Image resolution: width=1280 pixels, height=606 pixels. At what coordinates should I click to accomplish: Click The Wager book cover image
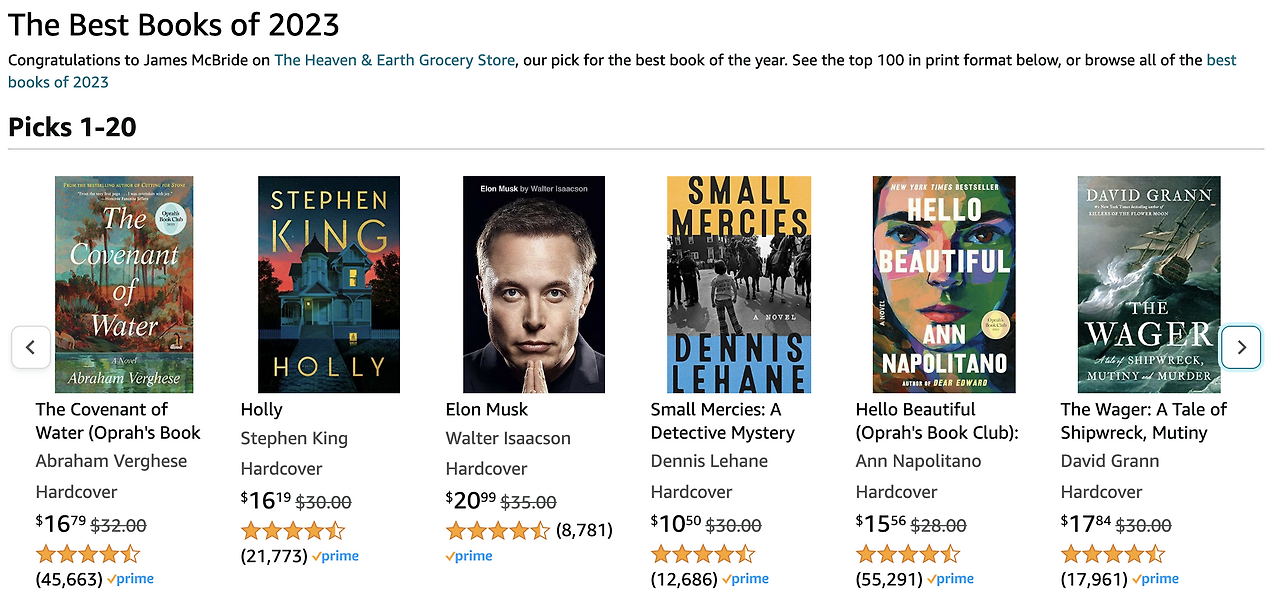click(x=1148, y=284)
